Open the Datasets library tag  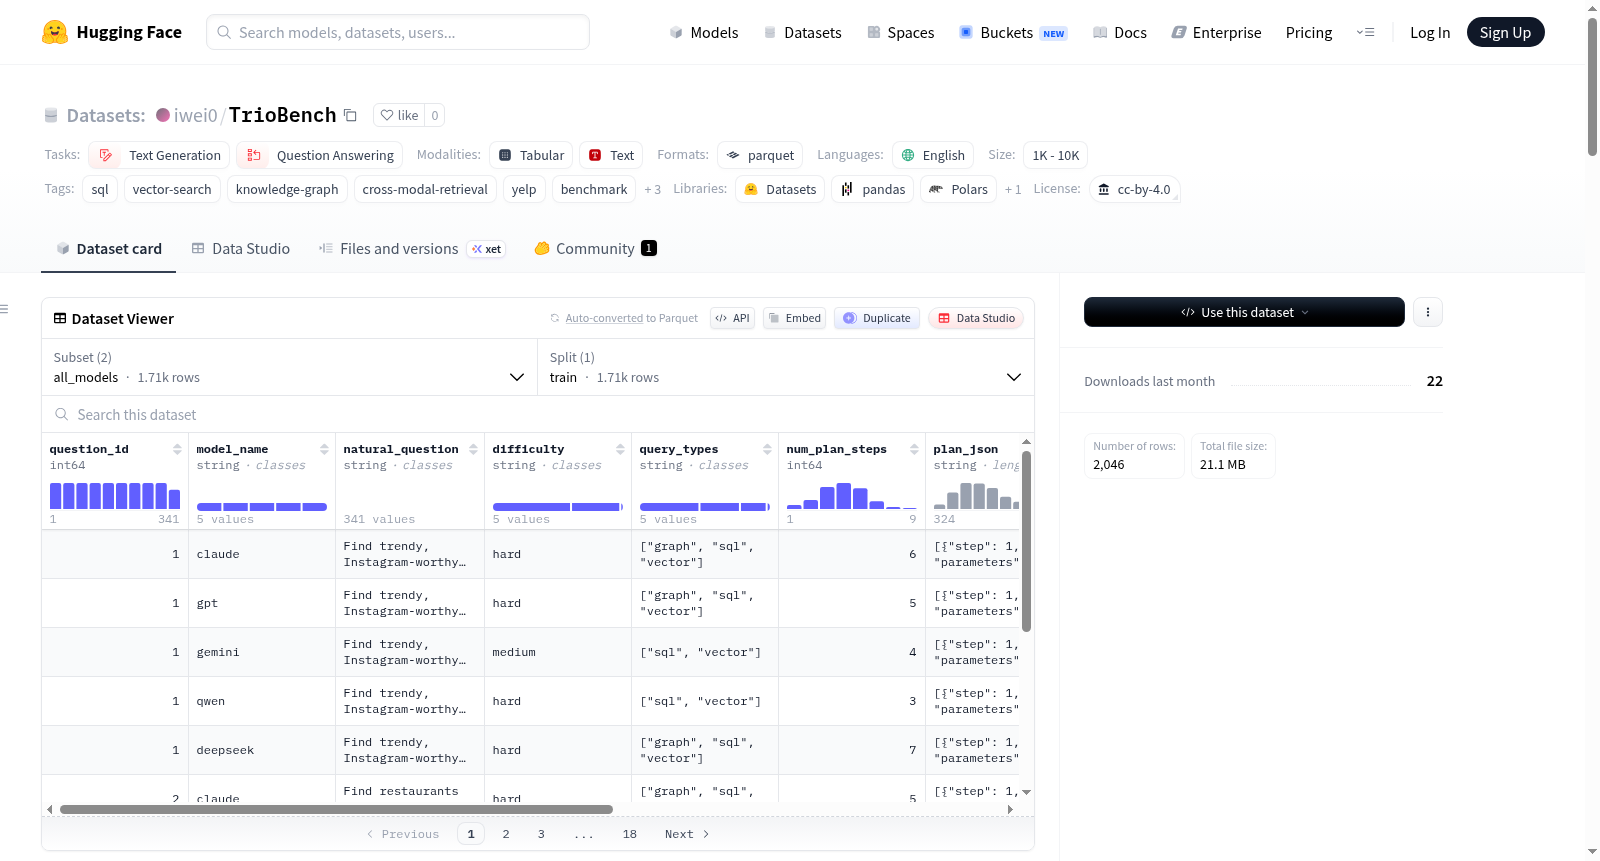780,189
